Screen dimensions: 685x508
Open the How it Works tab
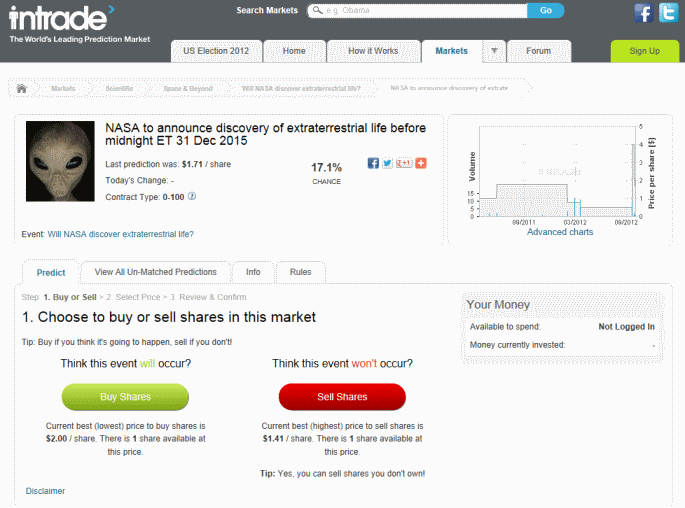tap(373, 51)
